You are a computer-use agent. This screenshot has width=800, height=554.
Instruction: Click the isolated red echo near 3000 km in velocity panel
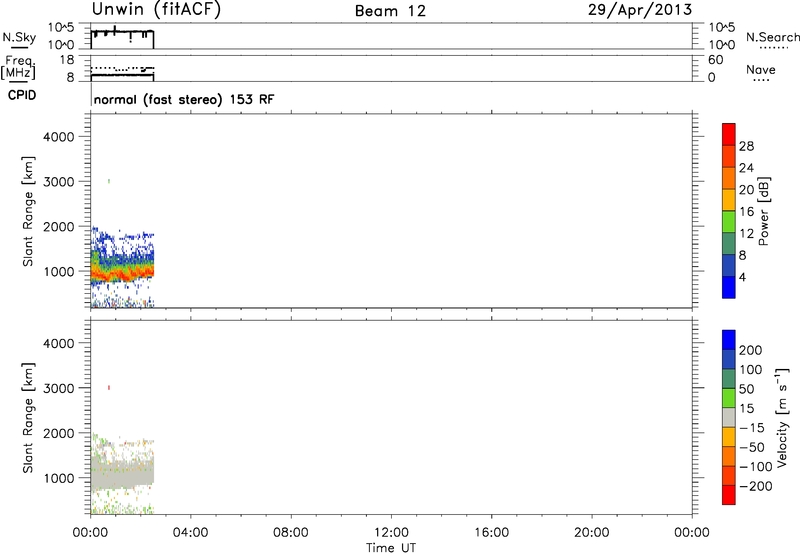tap(109, 388)
